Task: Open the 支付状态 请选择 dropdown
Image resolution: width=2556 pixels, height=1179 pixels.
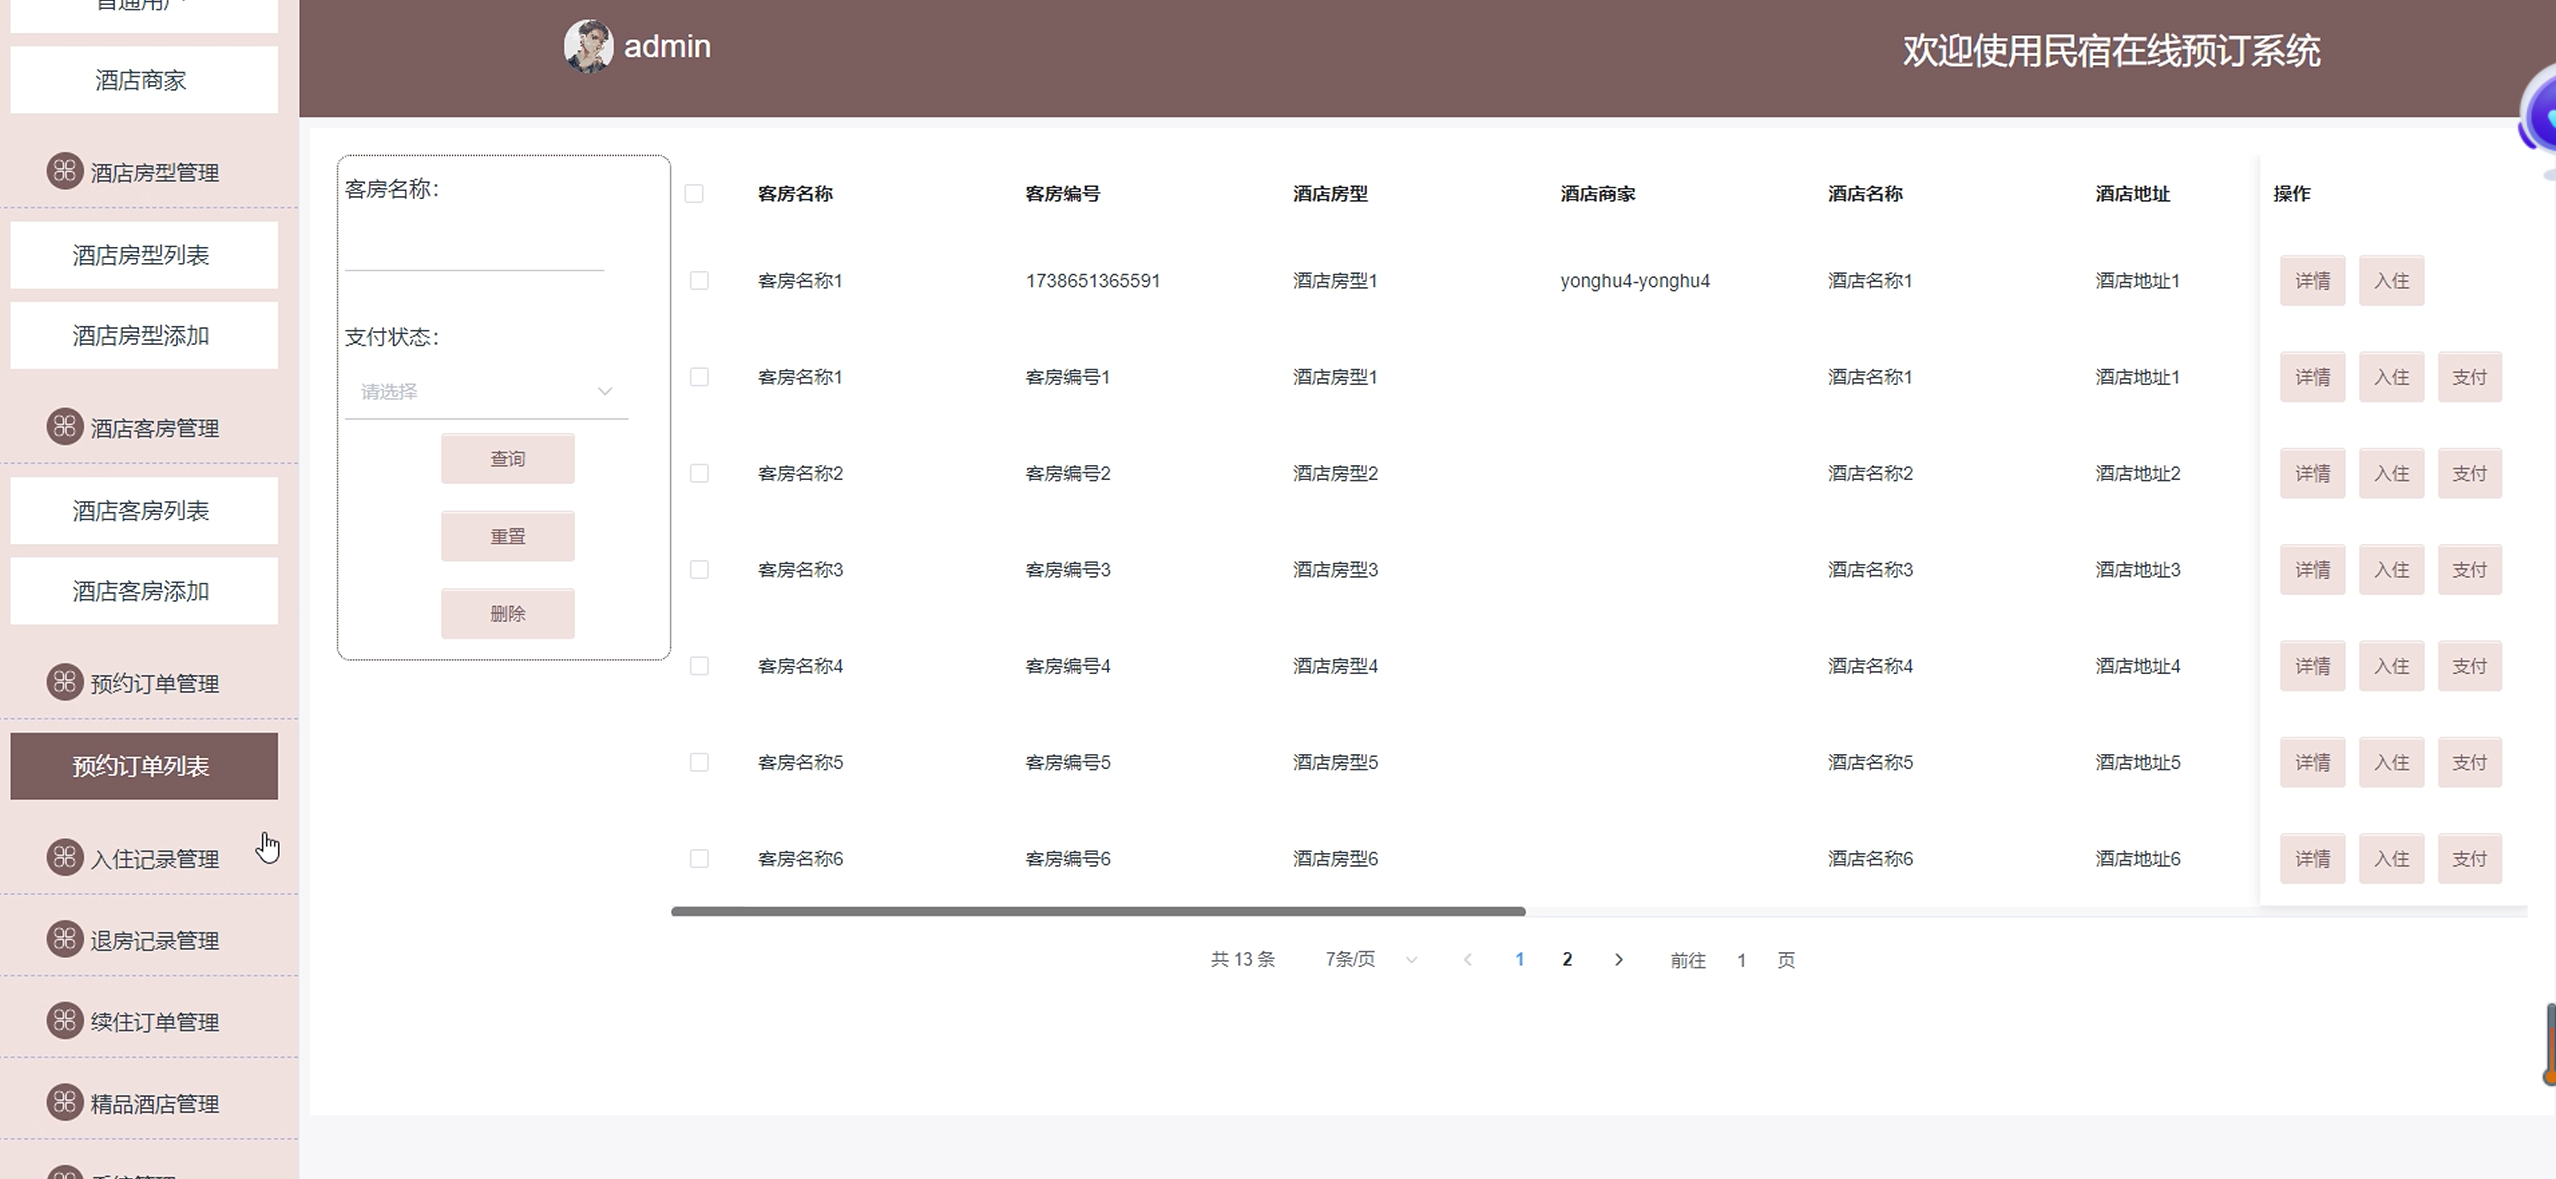Action: click(486, 392)
